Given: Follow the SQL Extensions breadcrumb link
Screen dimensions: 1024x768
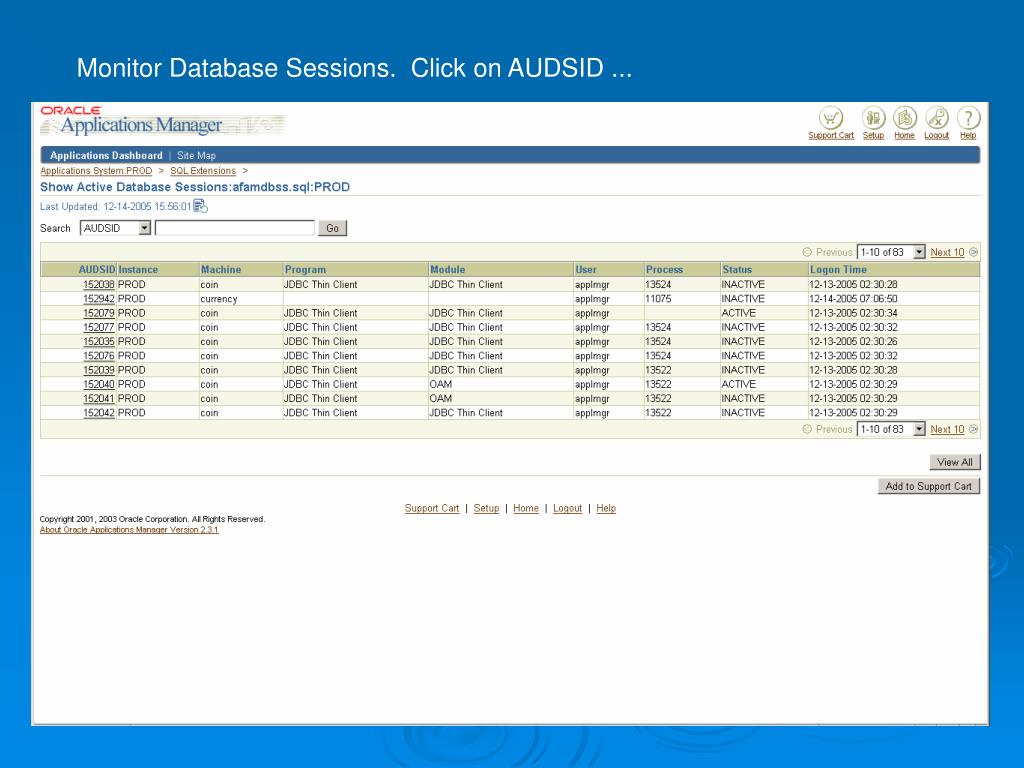Looking at the screenshot, I should click(x=203, y=171).
